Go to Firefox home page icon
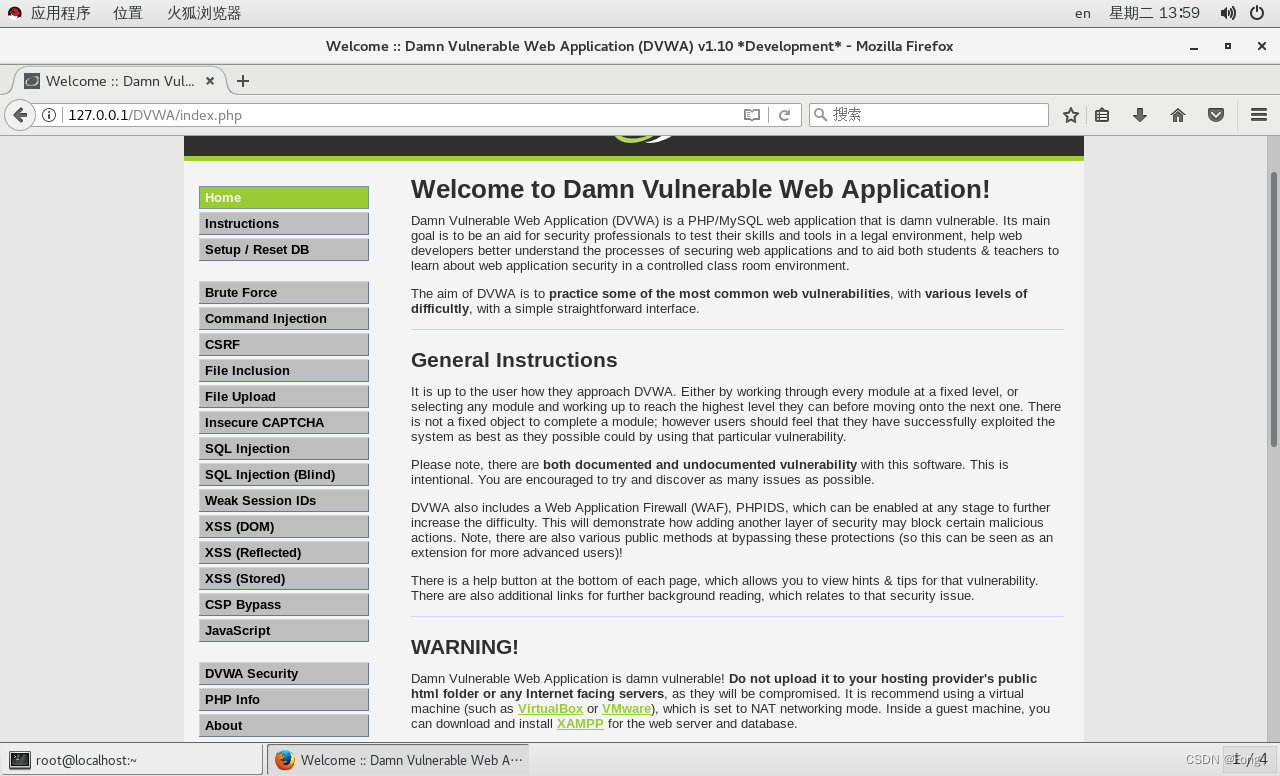Image resolution: width=1280 pixels, height=776 pixels. [1178, 115]
